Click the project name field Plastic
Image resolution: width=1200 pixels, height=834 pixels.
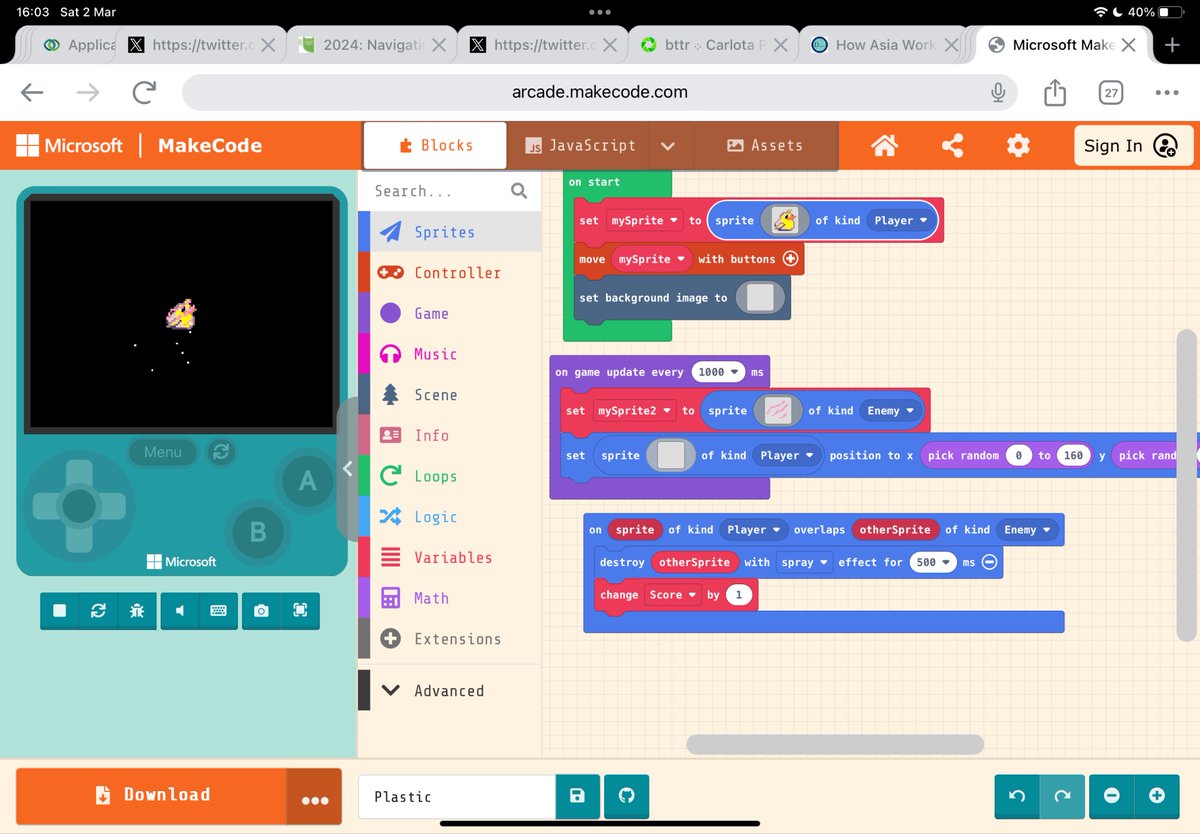(x=456, y=797)
